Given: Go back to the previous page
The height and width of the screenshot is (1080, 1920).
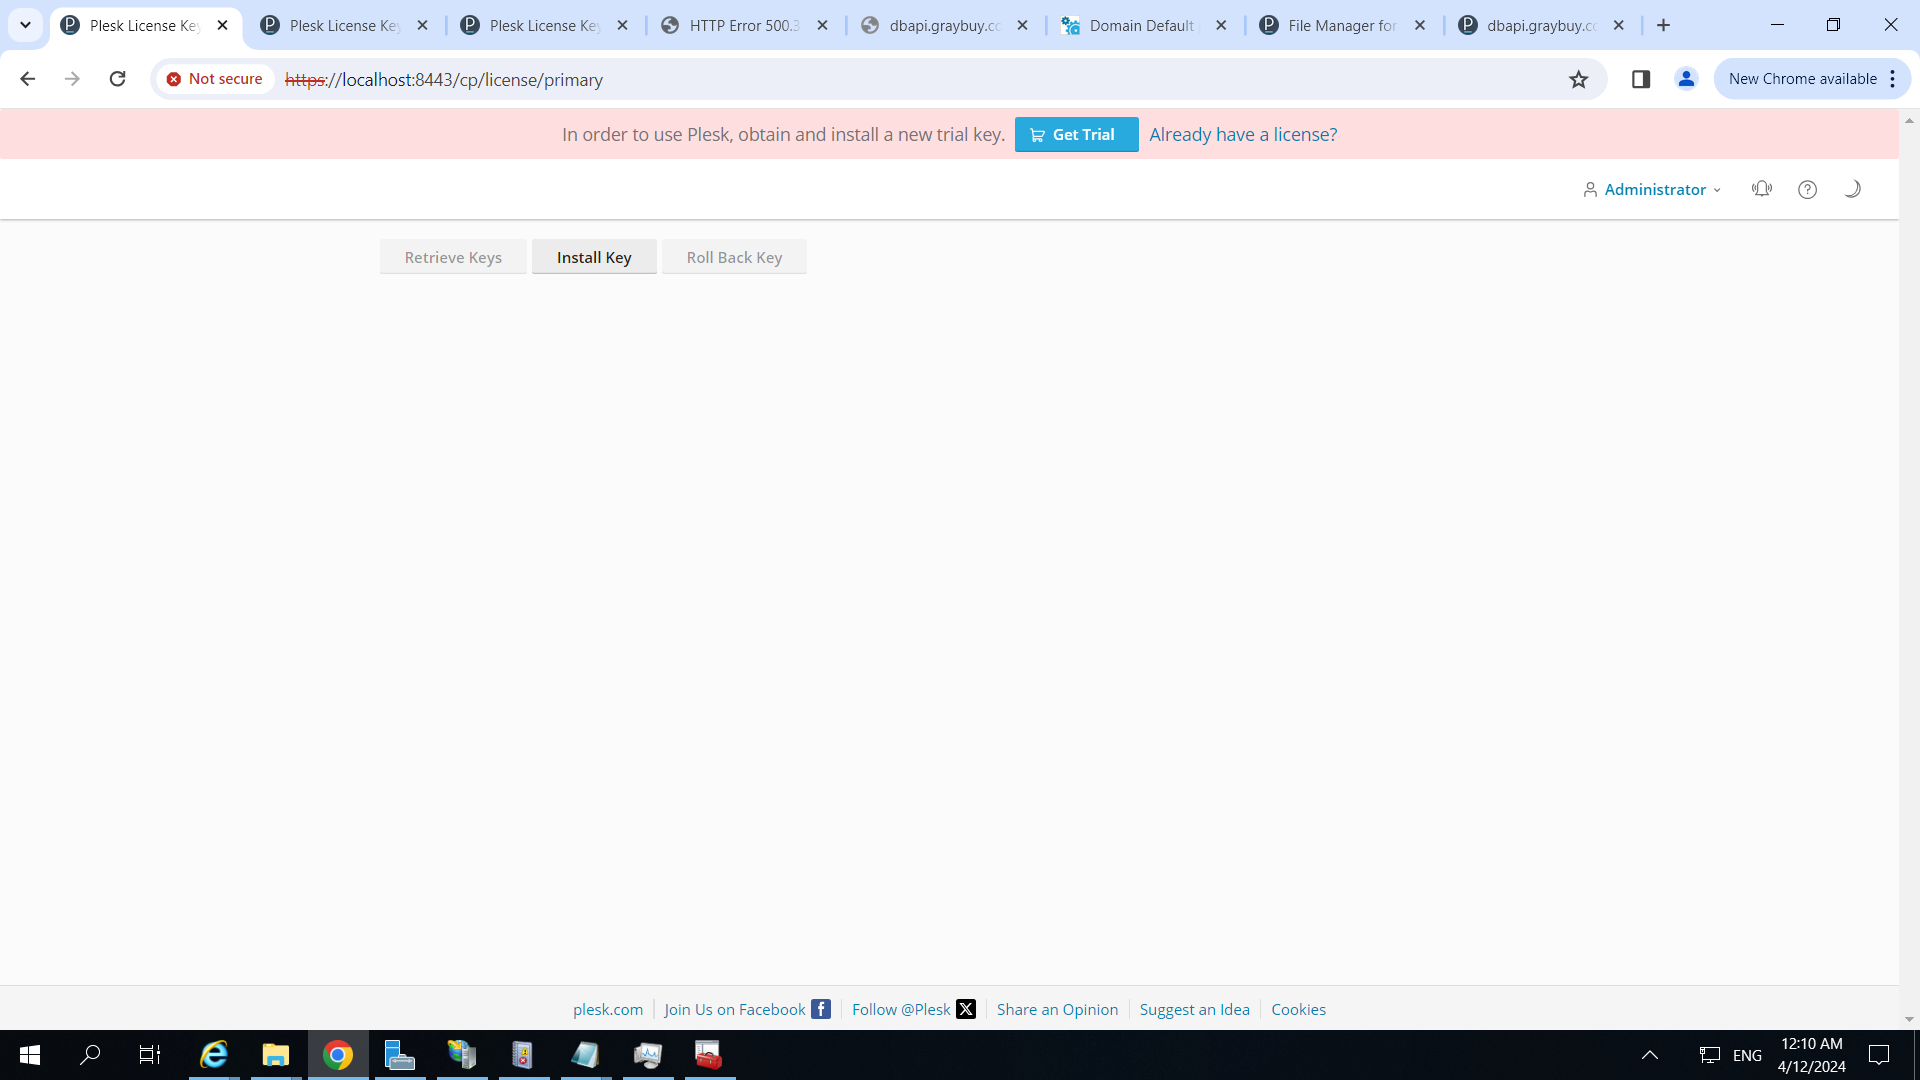Looking at the screenshot, I should 28,79.
